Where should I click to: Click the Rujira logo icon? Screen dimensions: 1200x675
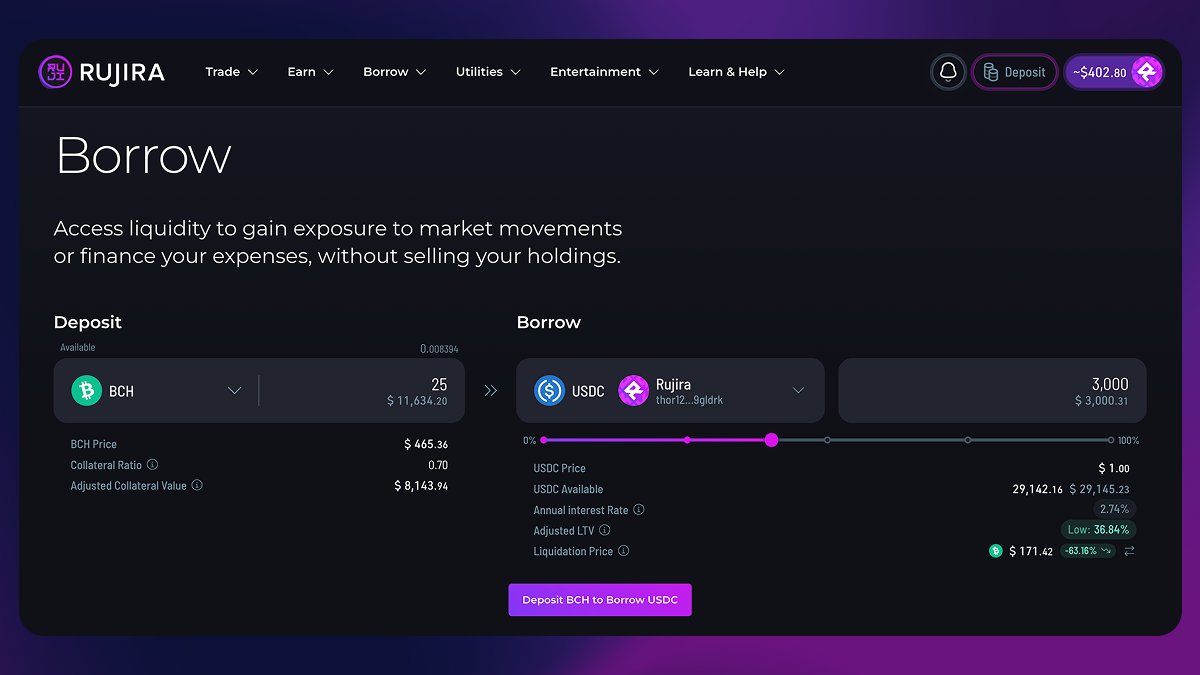[x=55, y=71]
